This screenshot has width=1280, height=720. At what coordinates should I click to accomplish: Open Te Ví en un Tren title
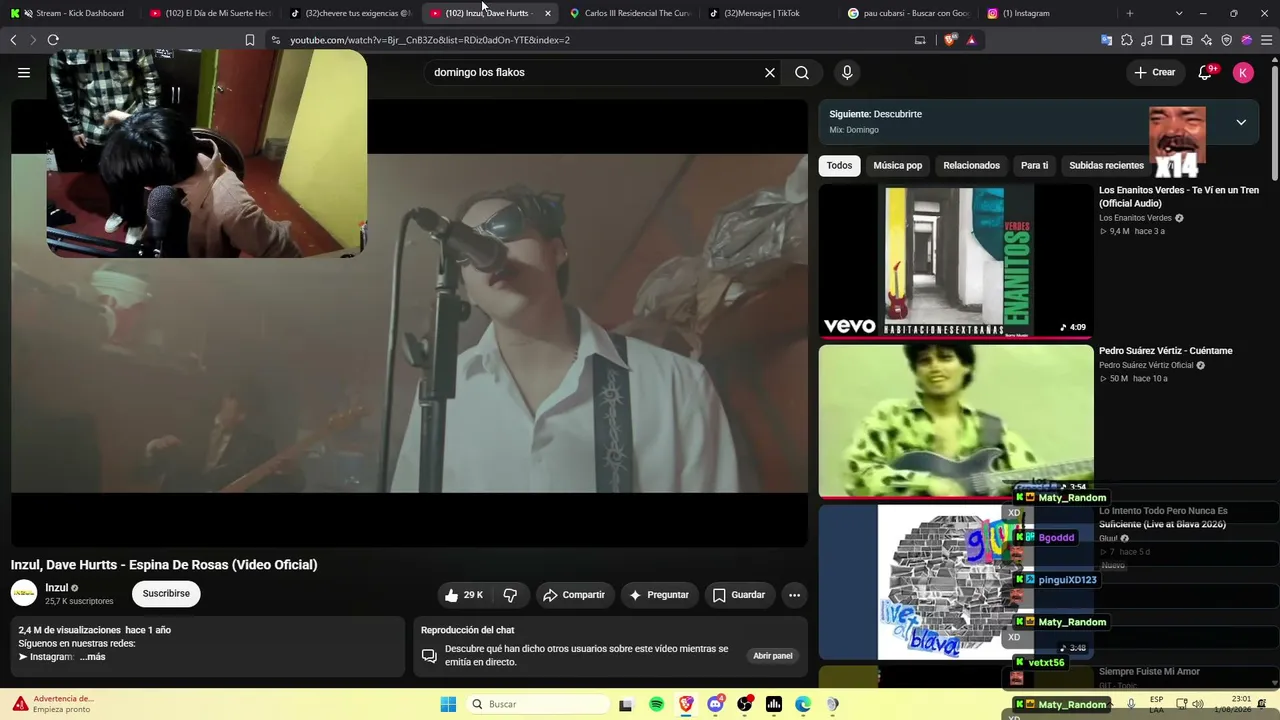(1179, 197)
